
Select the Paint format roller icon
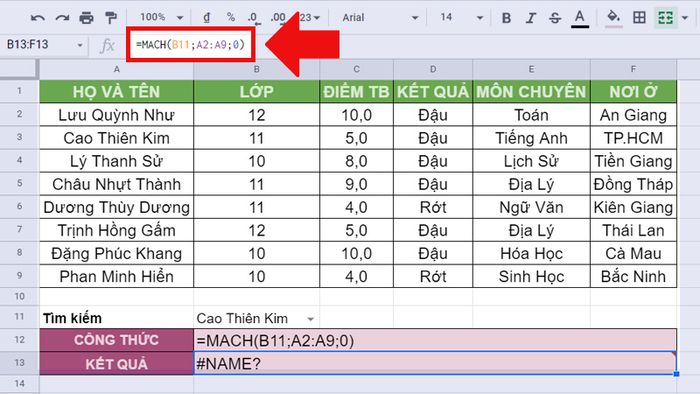111,18
